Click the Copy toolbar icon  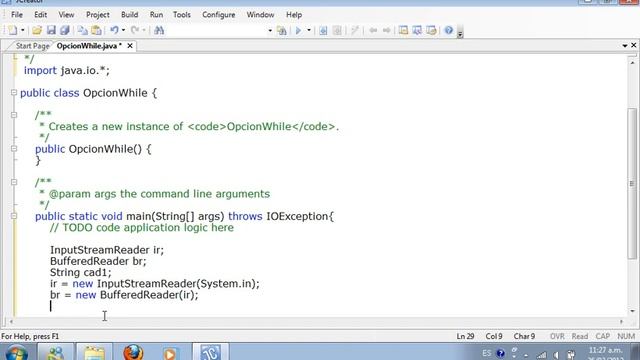coord(82,30)
